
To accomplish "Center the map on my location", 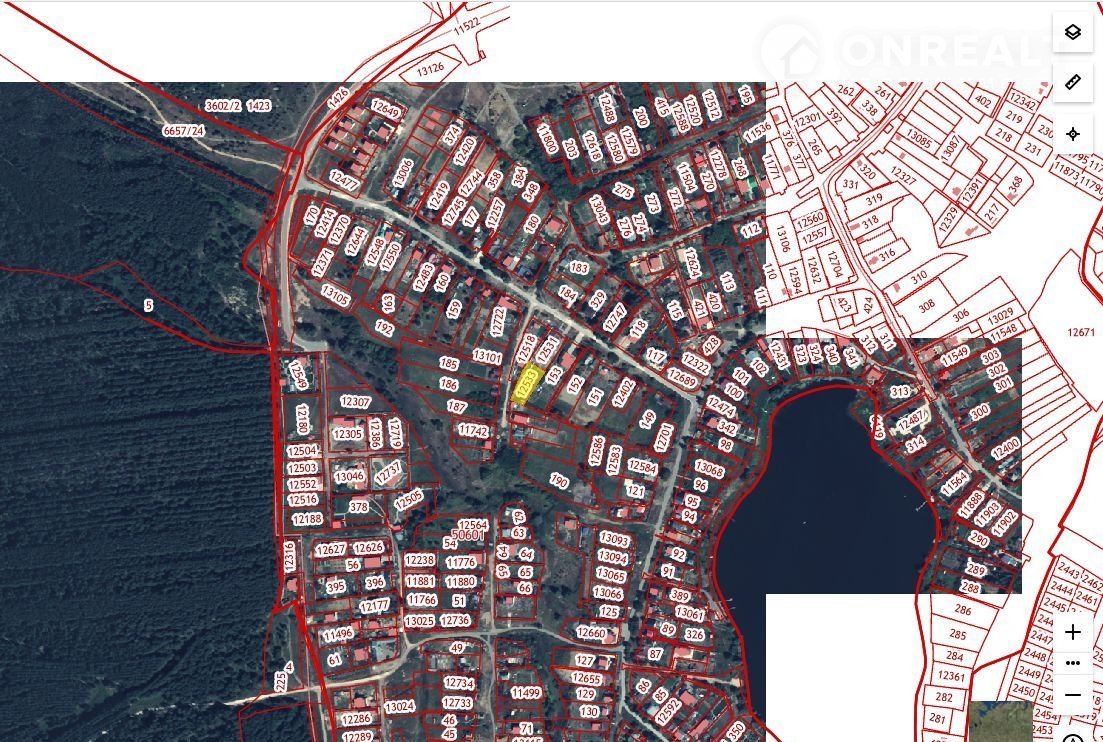I will [1072, 134].
